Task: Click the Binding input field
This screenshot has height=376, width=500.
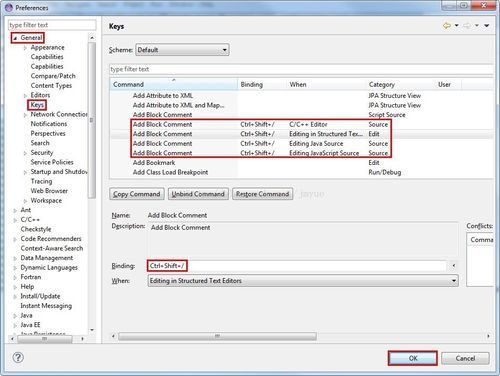Action: click(297, 266)
